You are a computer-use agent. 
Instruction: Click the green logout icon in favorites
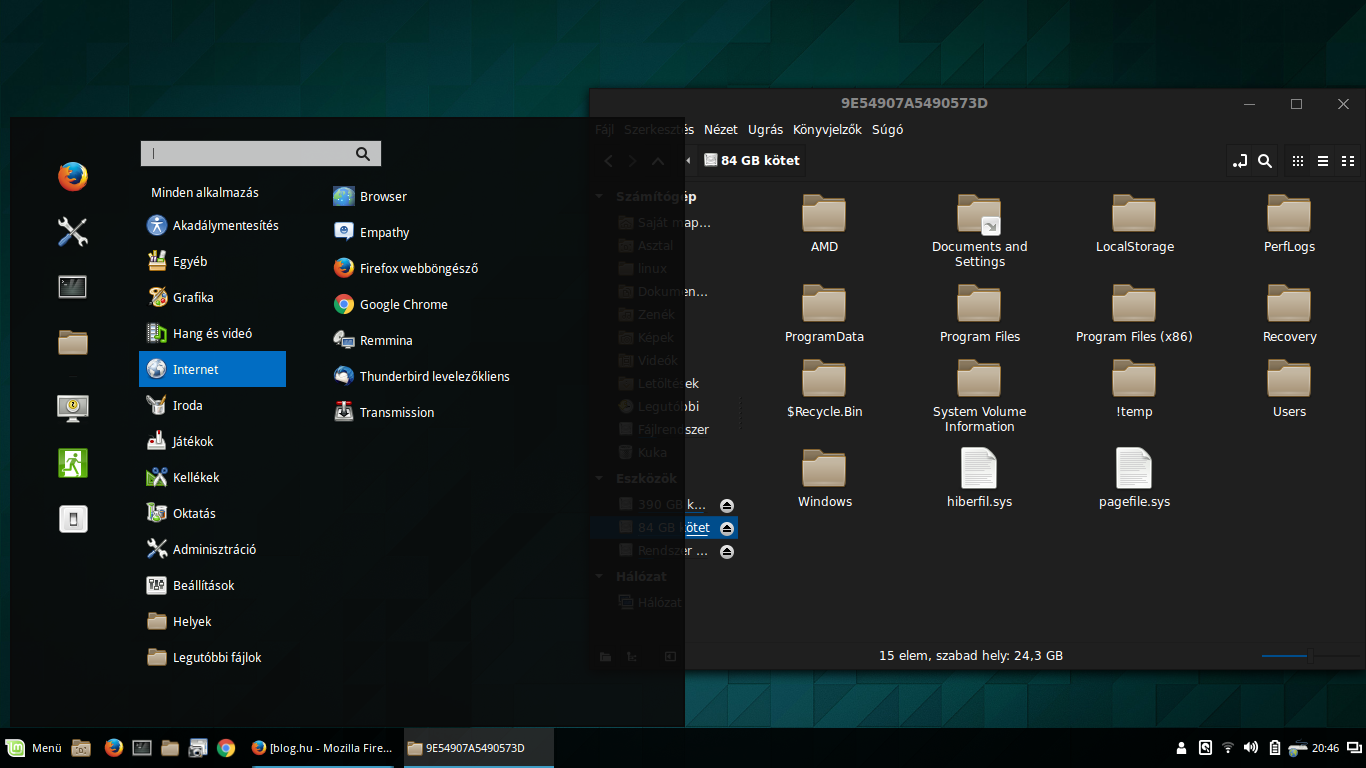click(x=72, y=463)
